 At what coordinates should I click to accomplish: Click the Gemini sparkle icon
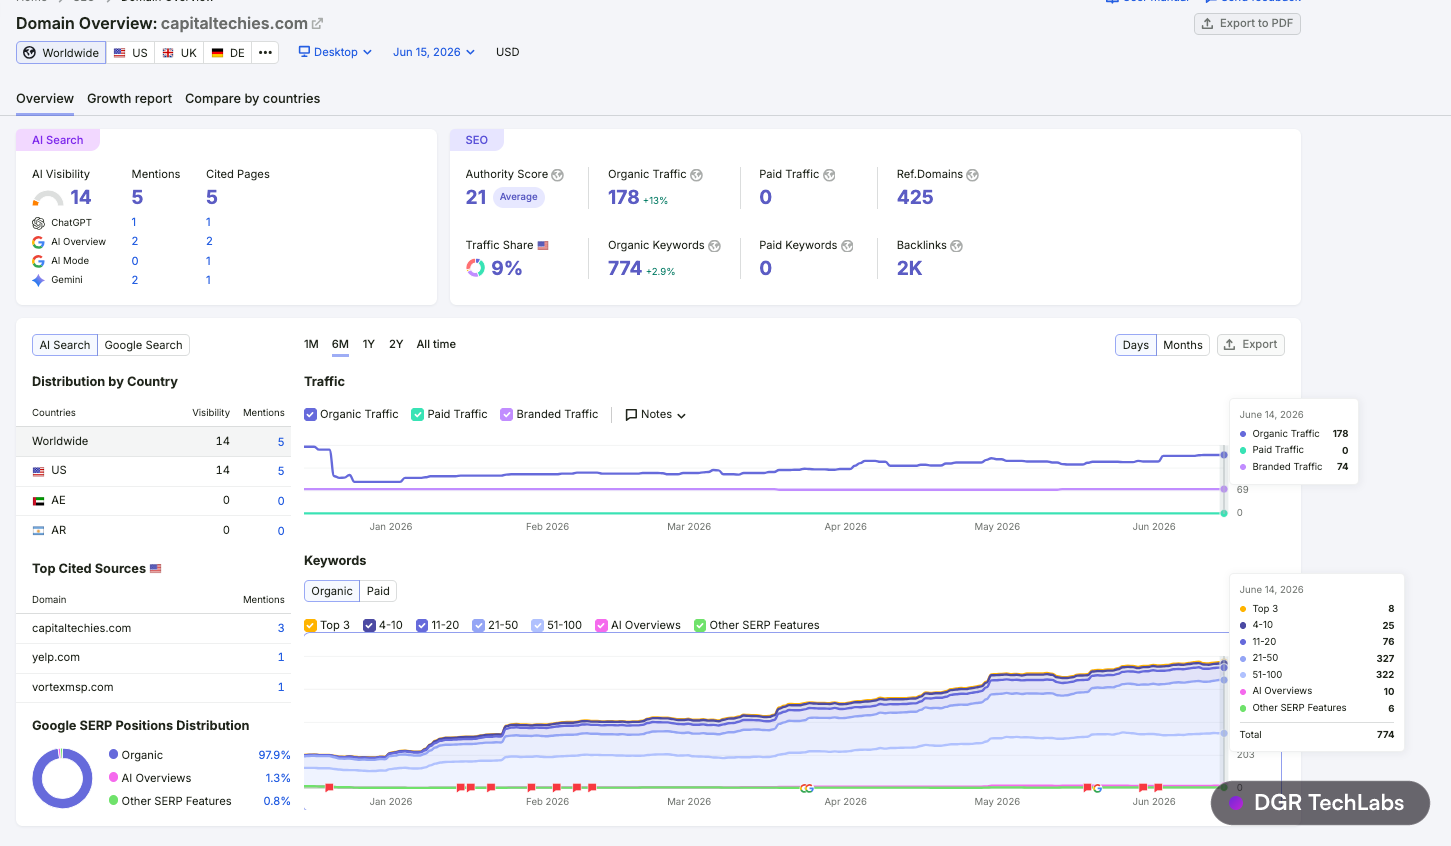[x=38, y=280]
